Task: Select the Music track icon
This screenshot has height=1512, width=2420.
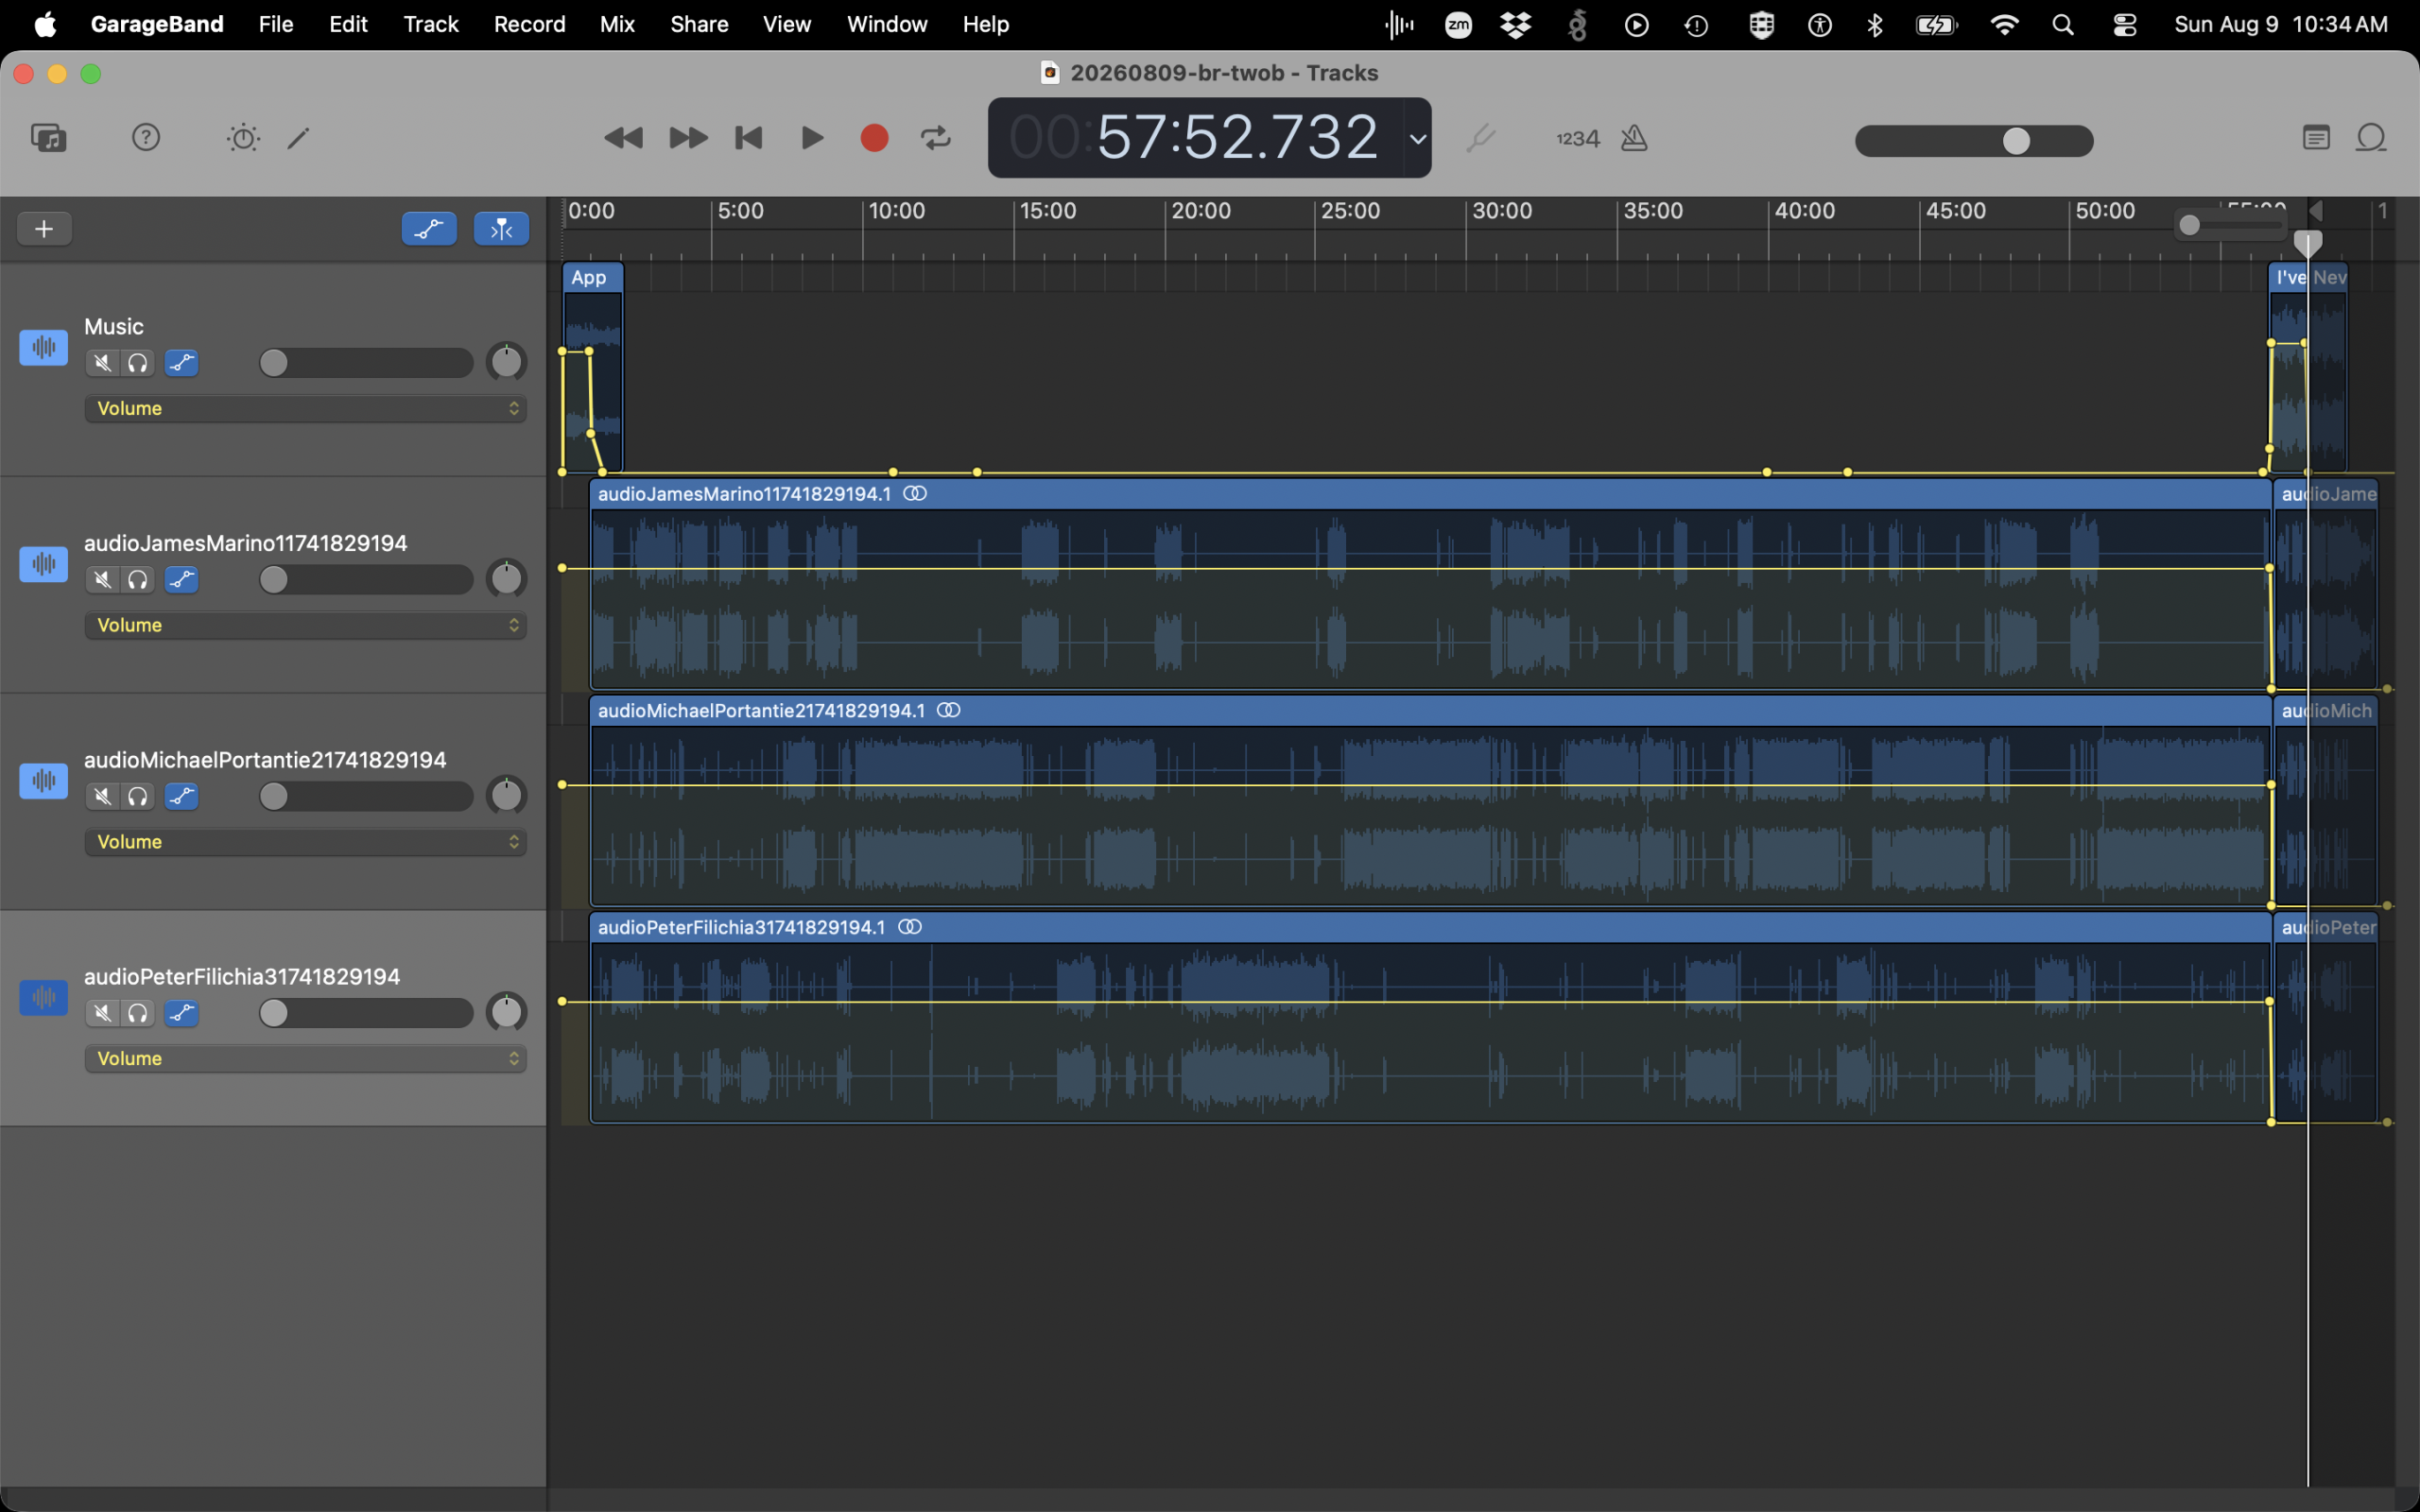Action: pos(43,347)
